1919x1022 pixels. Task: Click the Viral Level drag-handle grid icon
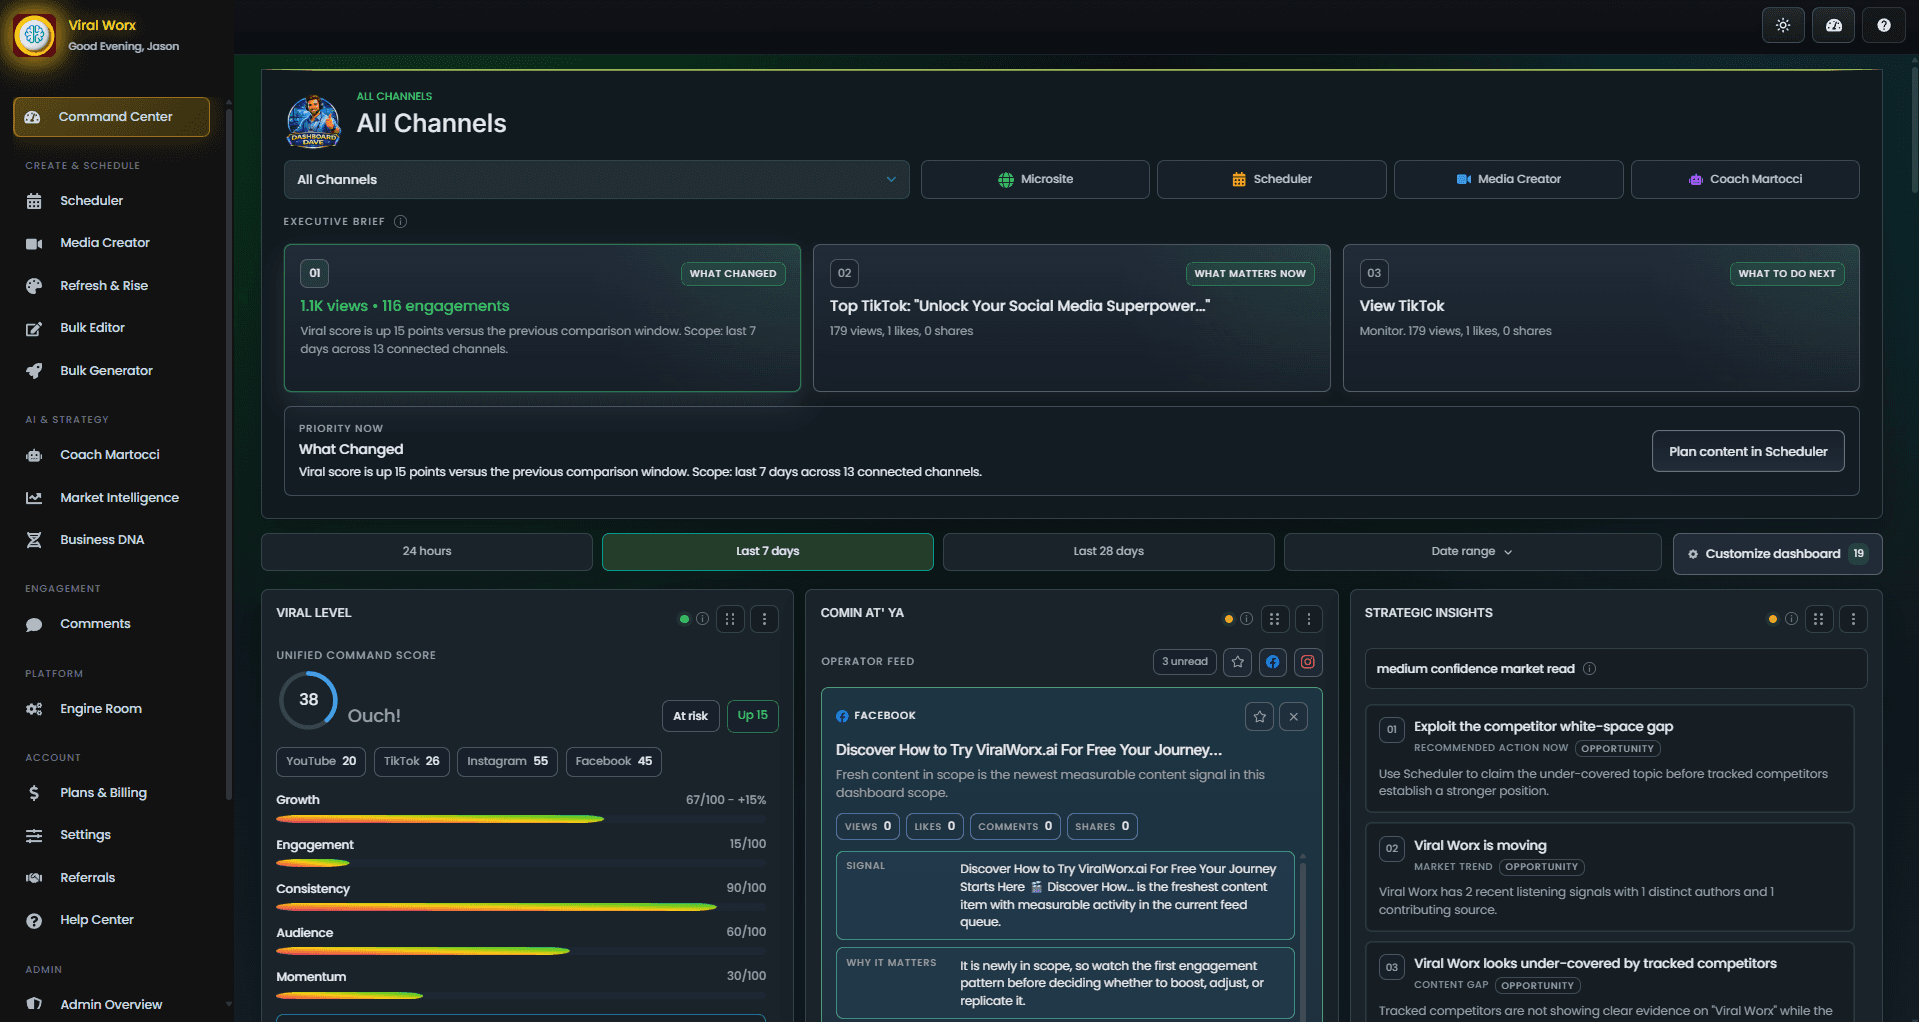(x=730, y=619)
